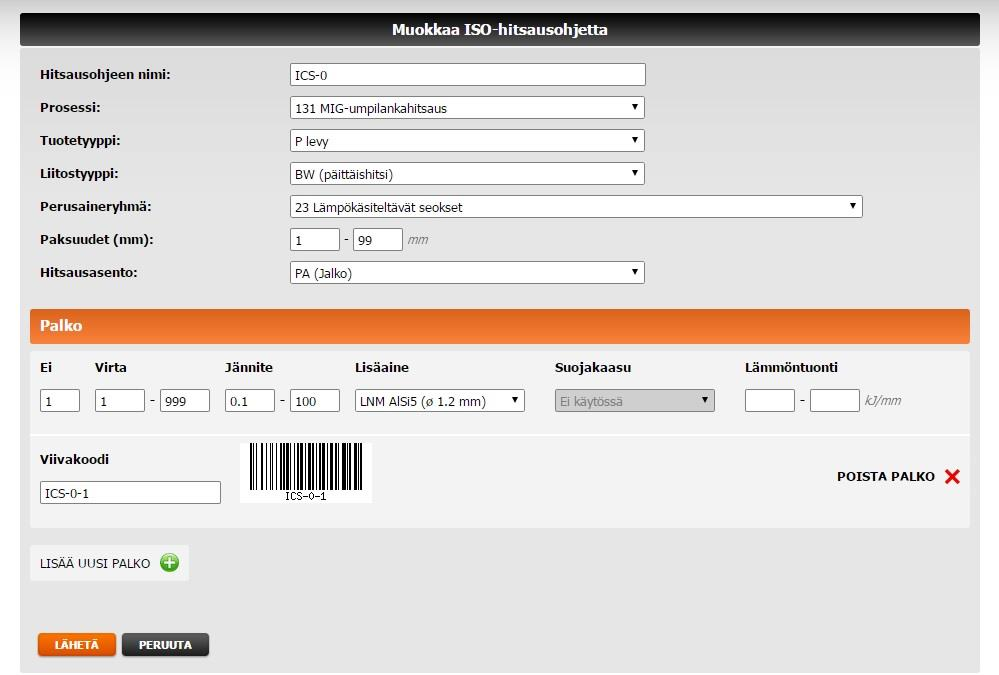
Task: Click the disabled Suojakaasu dropdown
Action: pos(635,401)
